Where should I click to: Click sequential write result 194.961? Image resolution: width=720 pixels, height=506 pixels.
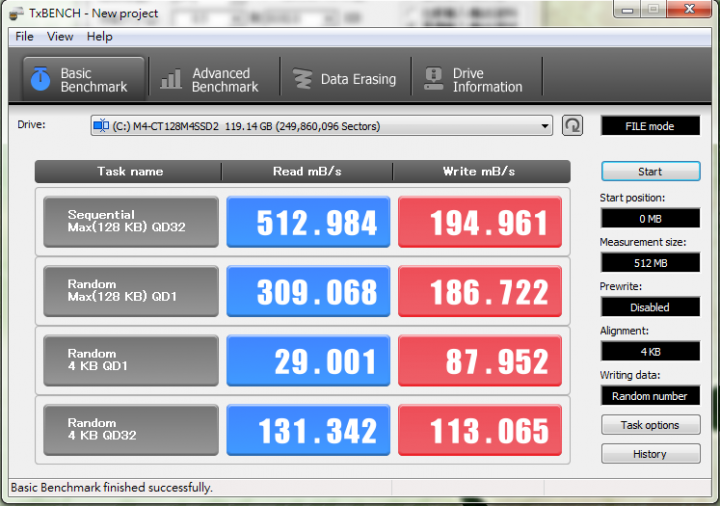coord(480,222)
